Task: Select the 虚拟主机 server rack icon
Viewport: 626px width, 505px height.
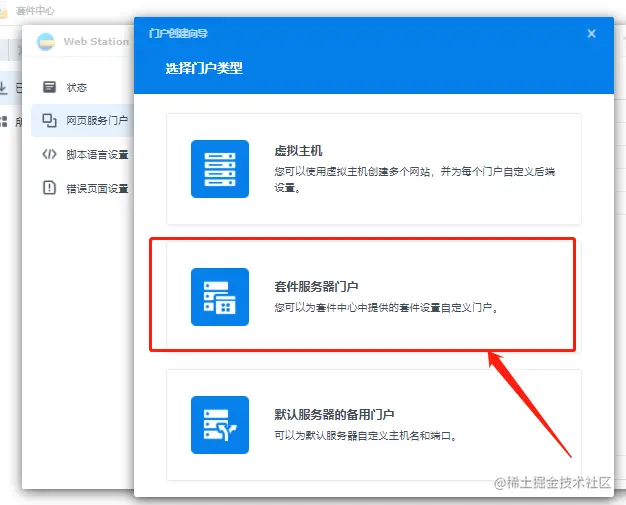Action: pyautogui.click(x=220, y=169)
